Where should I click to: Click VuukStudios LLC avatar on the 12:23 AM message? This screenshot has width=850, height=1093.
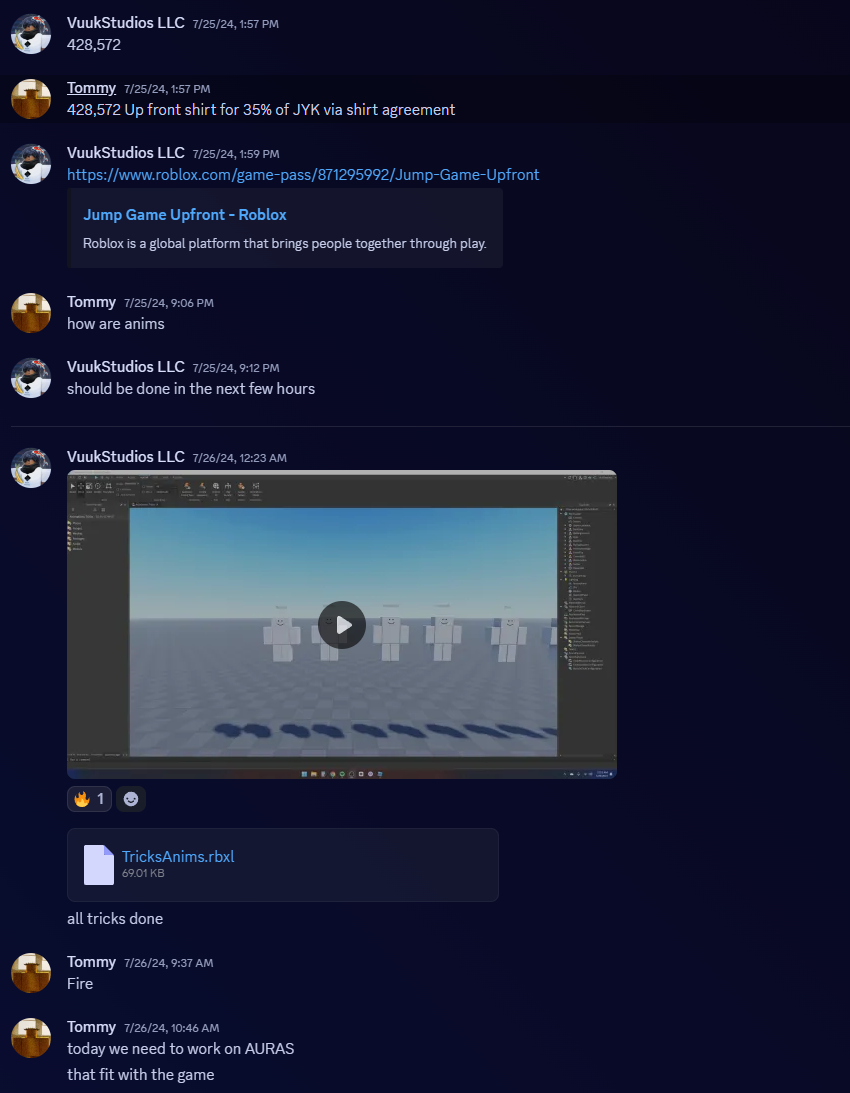point(31,468)
